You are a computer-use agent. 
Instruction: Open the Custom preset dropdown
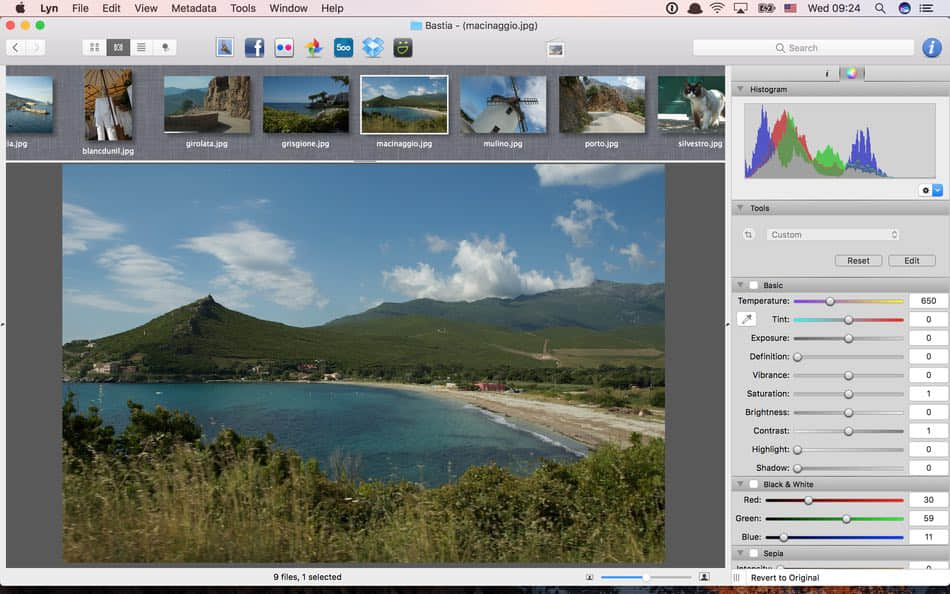(833, 235)
